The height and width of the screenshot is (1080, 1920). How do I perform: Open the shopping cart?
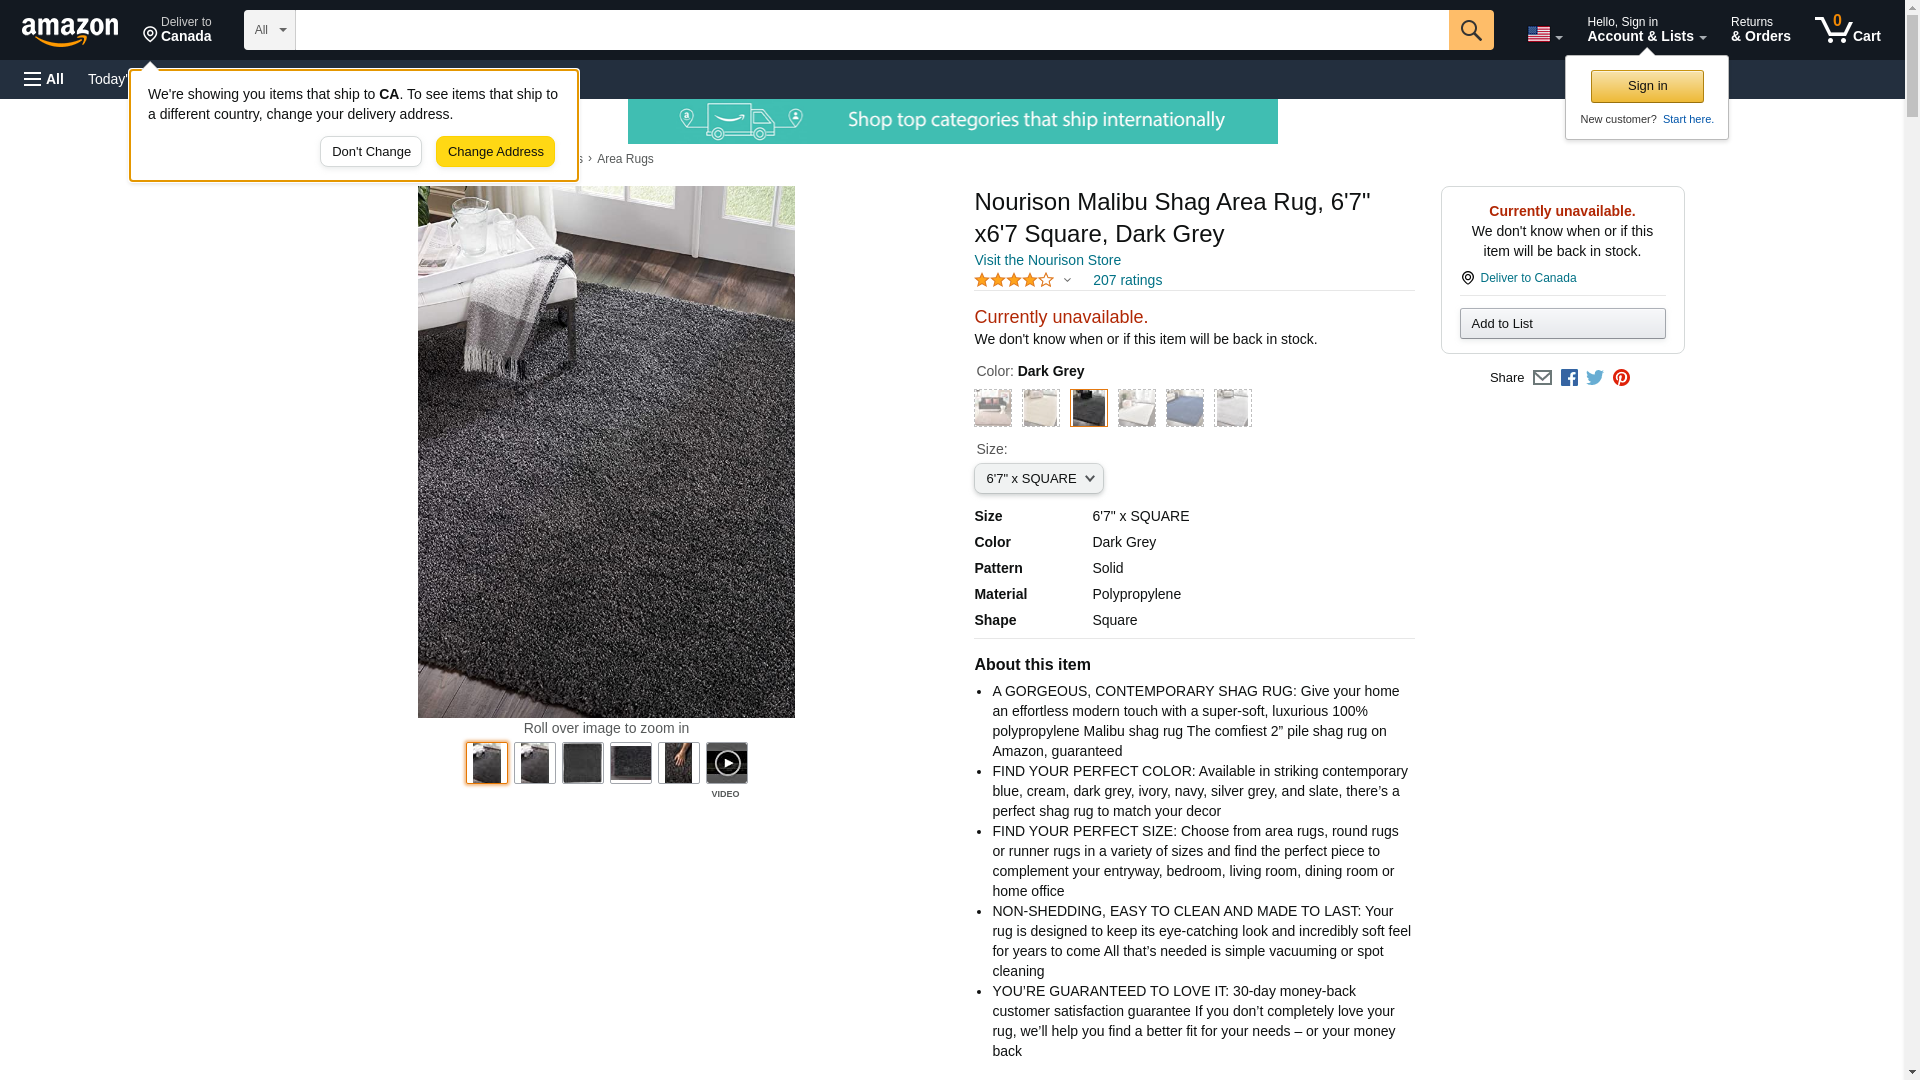tap(1848, 30)
